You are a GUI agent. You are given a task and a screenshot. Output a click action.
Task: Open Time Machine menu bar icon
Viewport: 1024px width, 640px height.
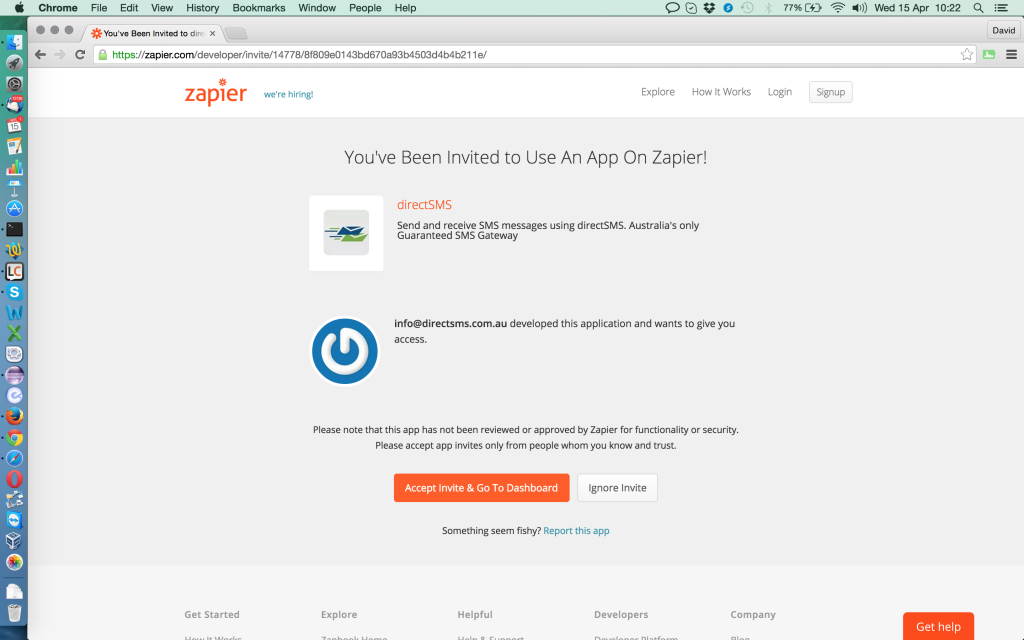tap(747, 8)
